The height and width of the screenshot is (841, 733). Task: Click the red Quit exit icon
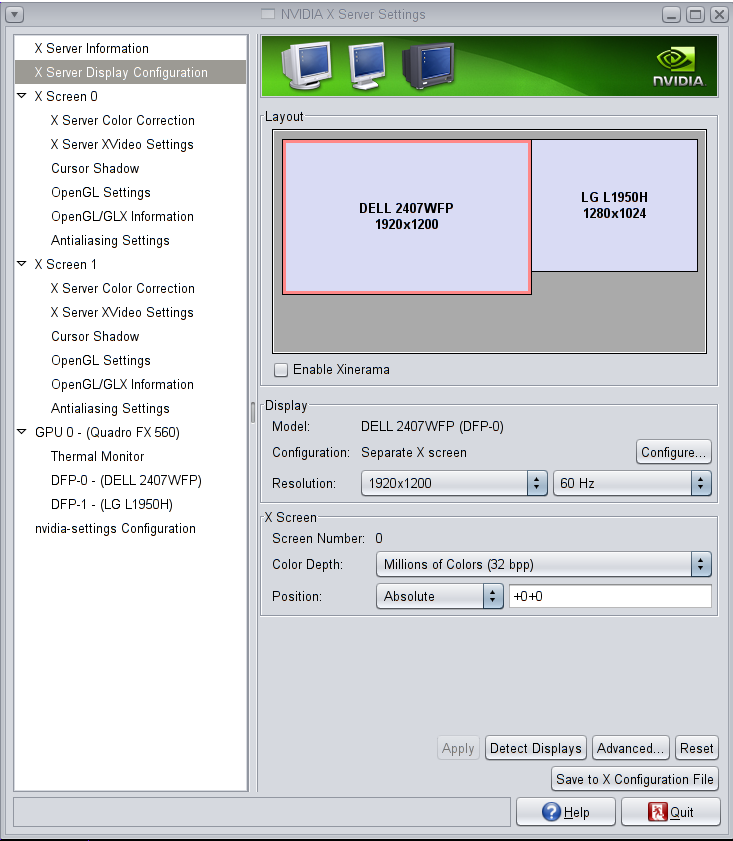[657, 812]
